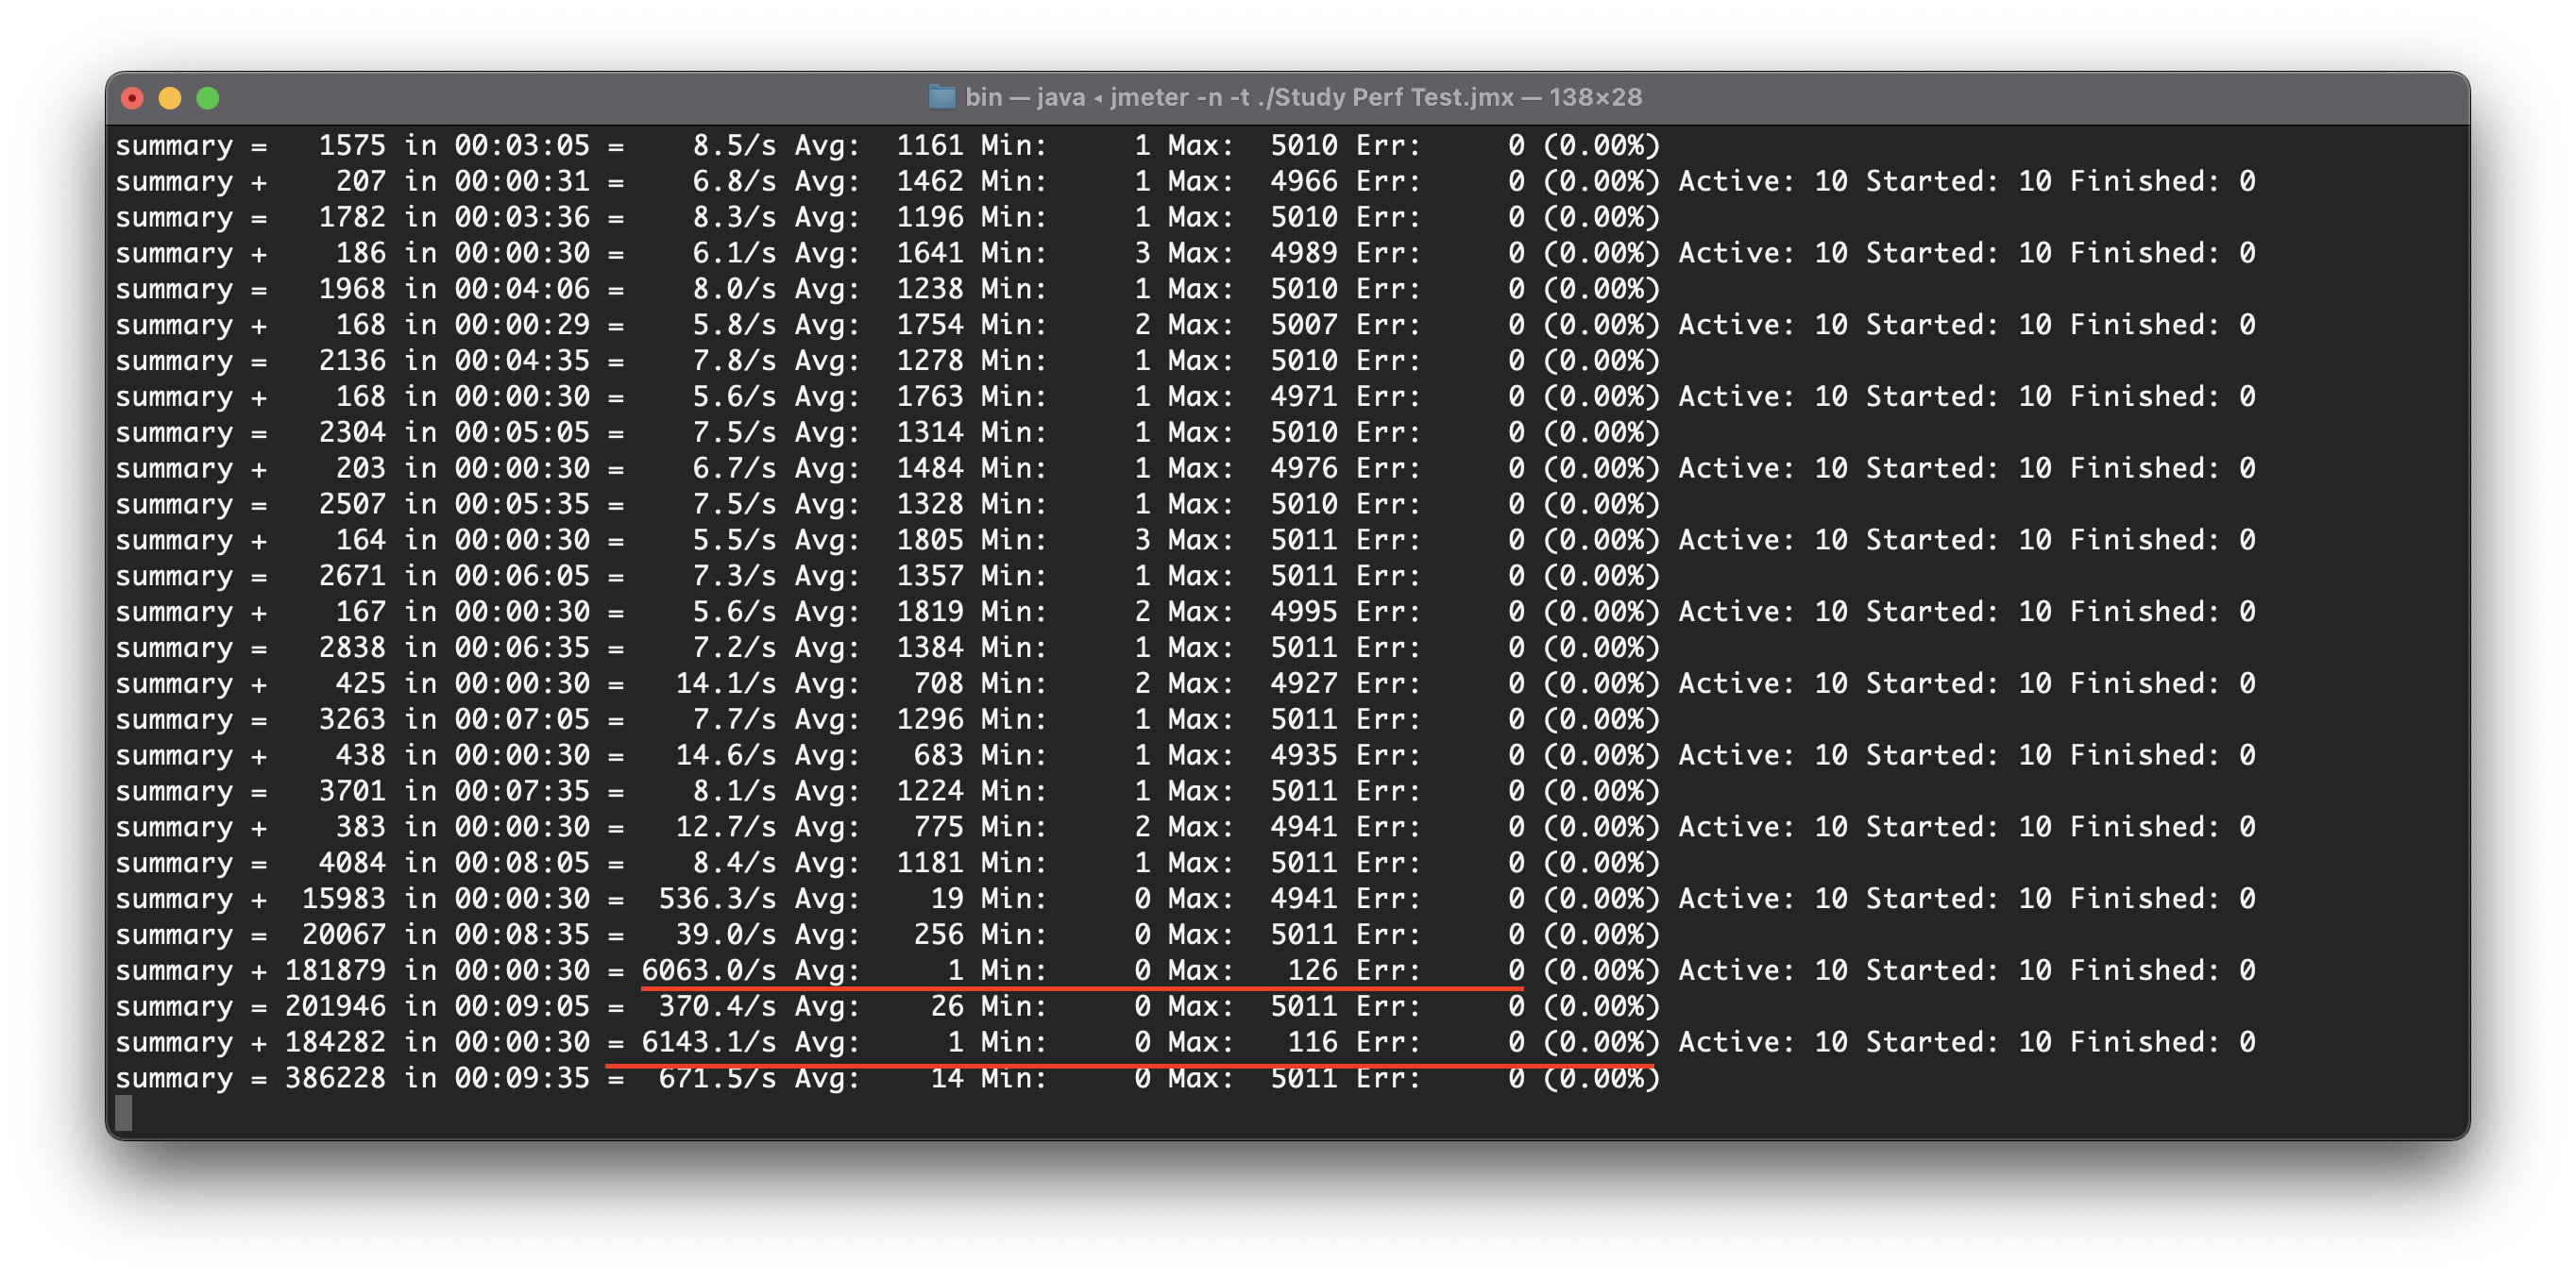The image size is (2576, 1280).
Task: Click the 1575 count on first summary line
Action: (x=352, y=145)
